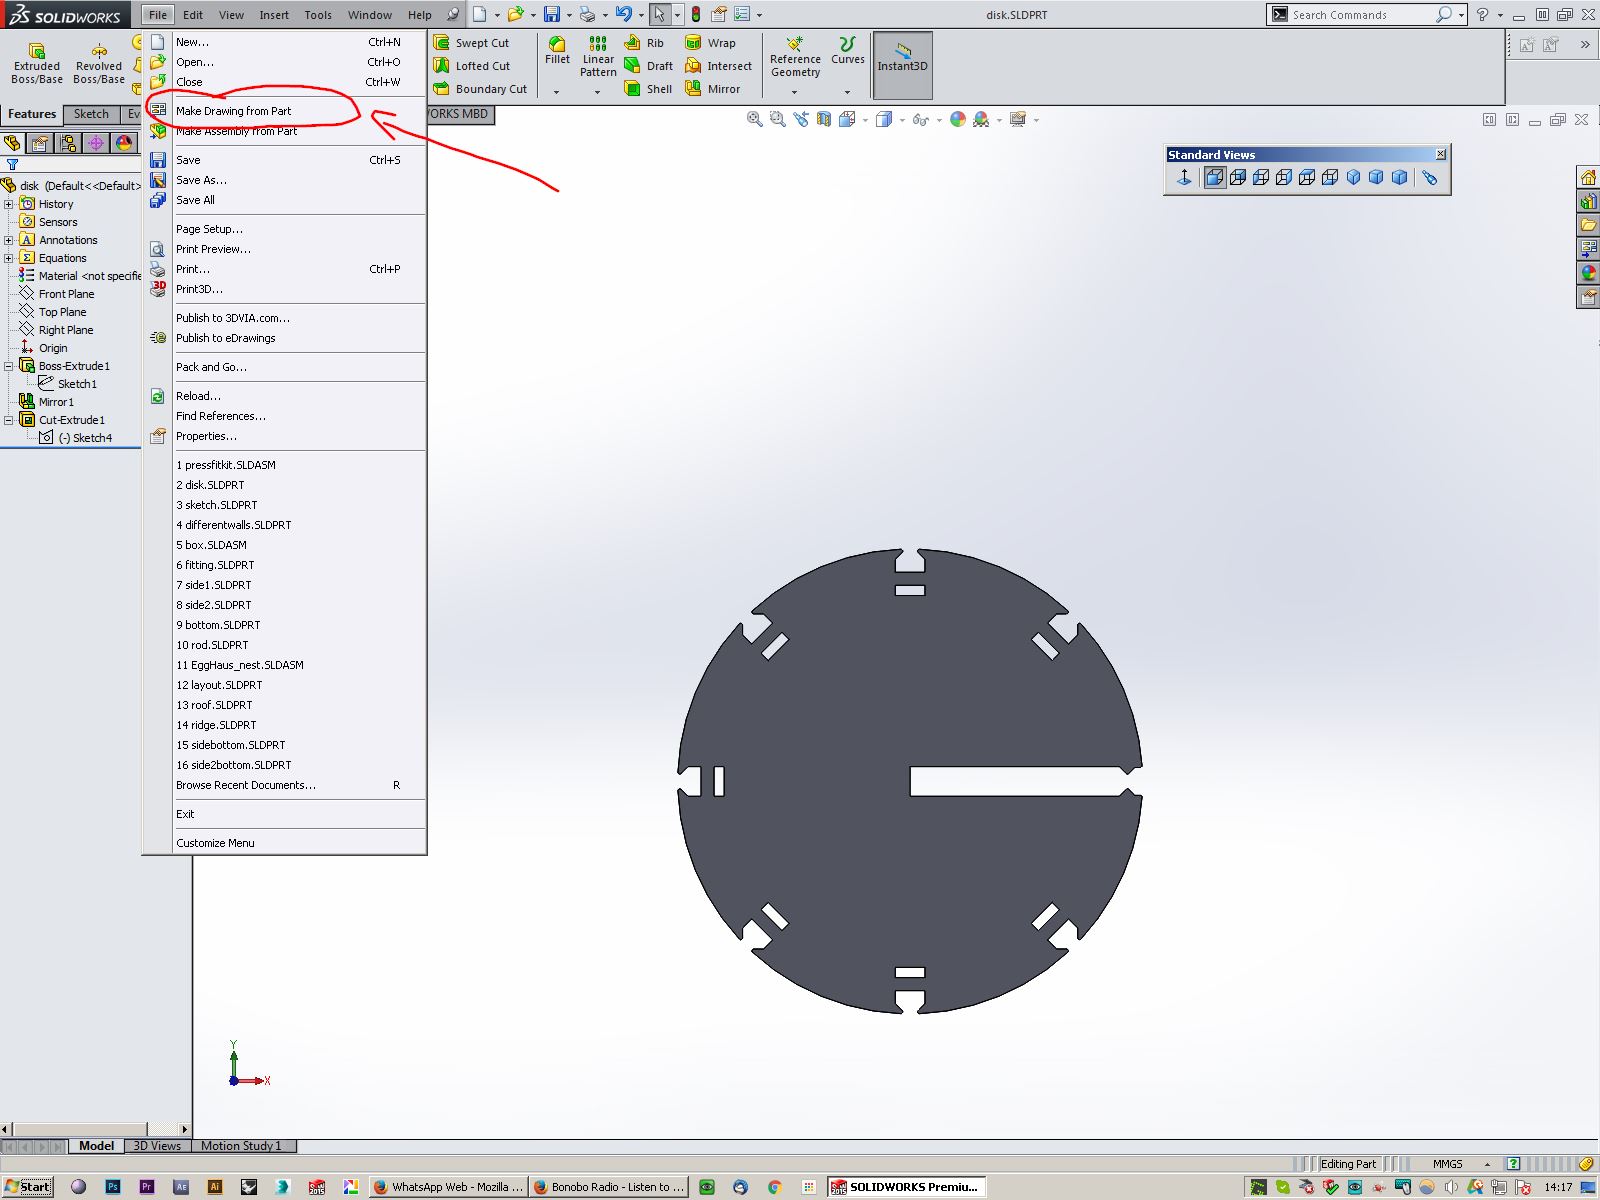Open DimXpertManager tab icon
This screenshot has width=1600, height=1200.
coord(96,143)
